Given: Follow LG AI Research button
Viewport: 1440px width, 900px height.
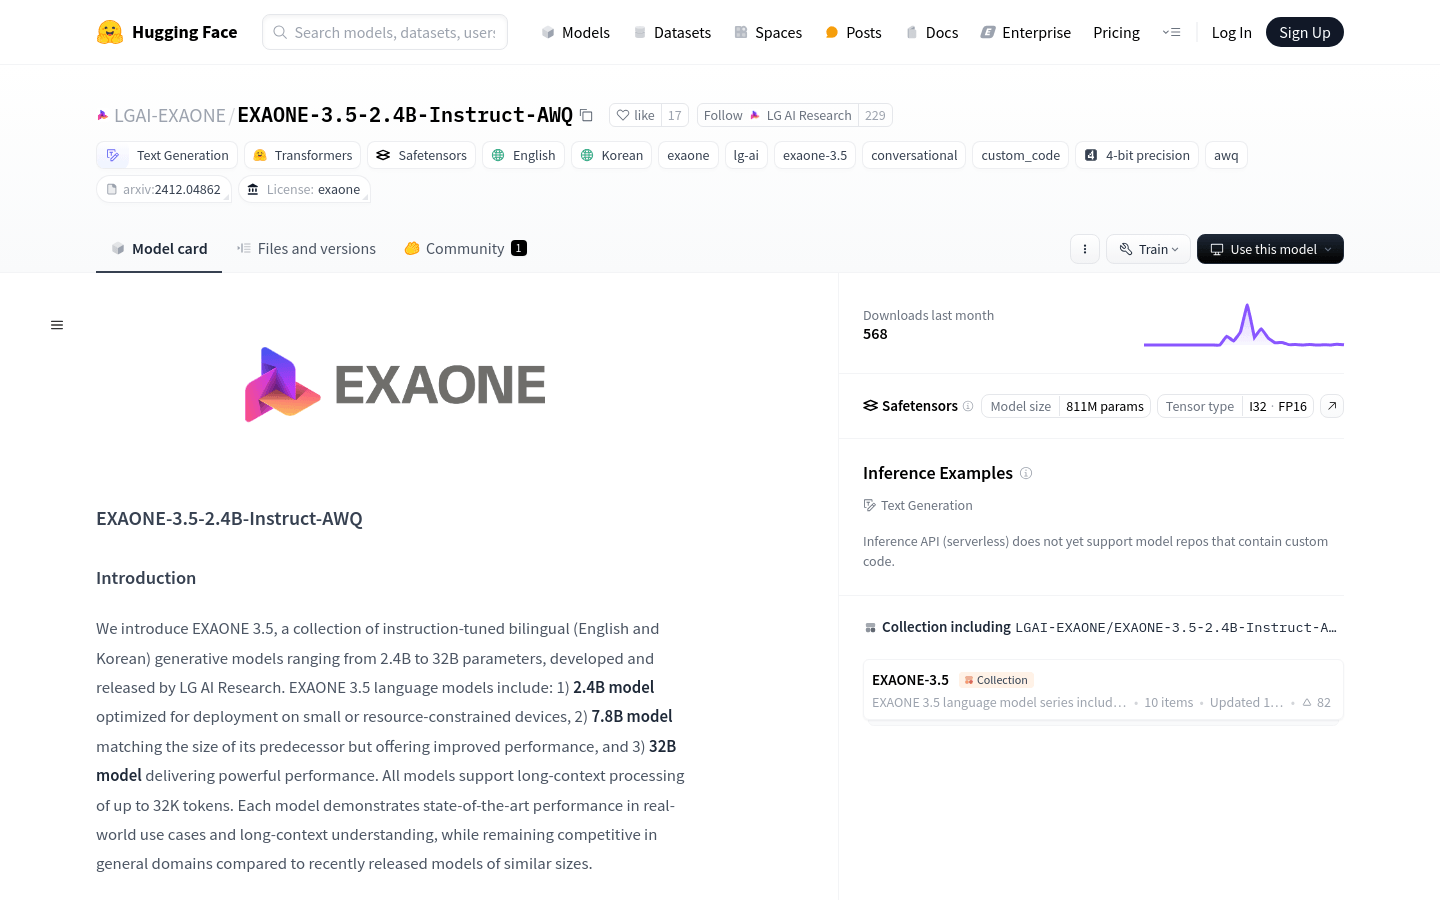Looking at the screenshot, I should tap(777, 115).
